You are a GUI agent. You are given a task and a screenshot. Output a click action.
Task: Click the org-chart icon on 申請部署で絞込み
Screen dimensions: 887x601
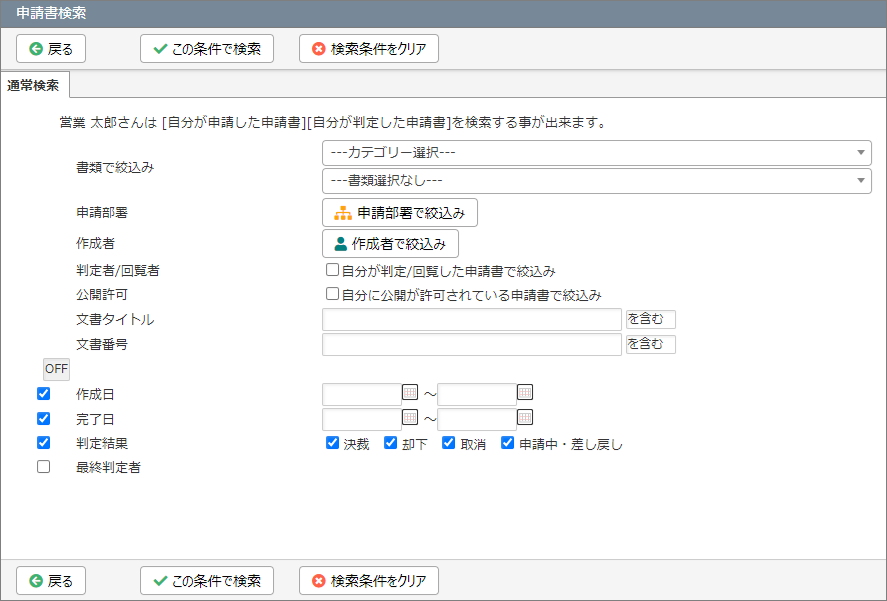tap(343, 213)
